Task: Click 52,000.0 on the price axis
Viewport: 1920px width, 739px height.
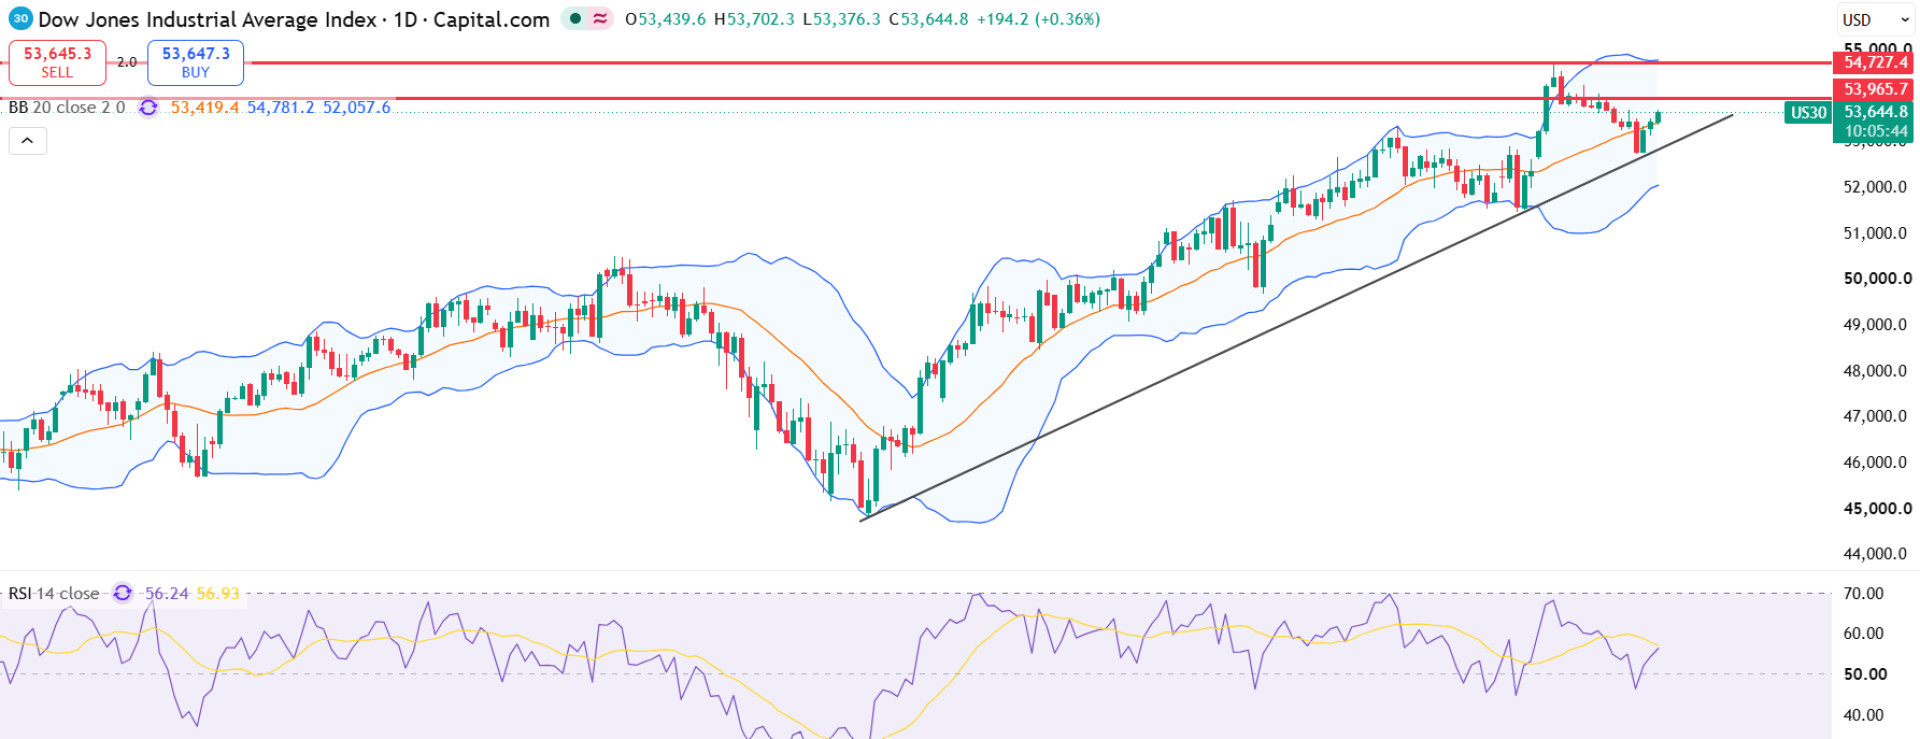Action: pyautogui.click(x=1875, y=187)
